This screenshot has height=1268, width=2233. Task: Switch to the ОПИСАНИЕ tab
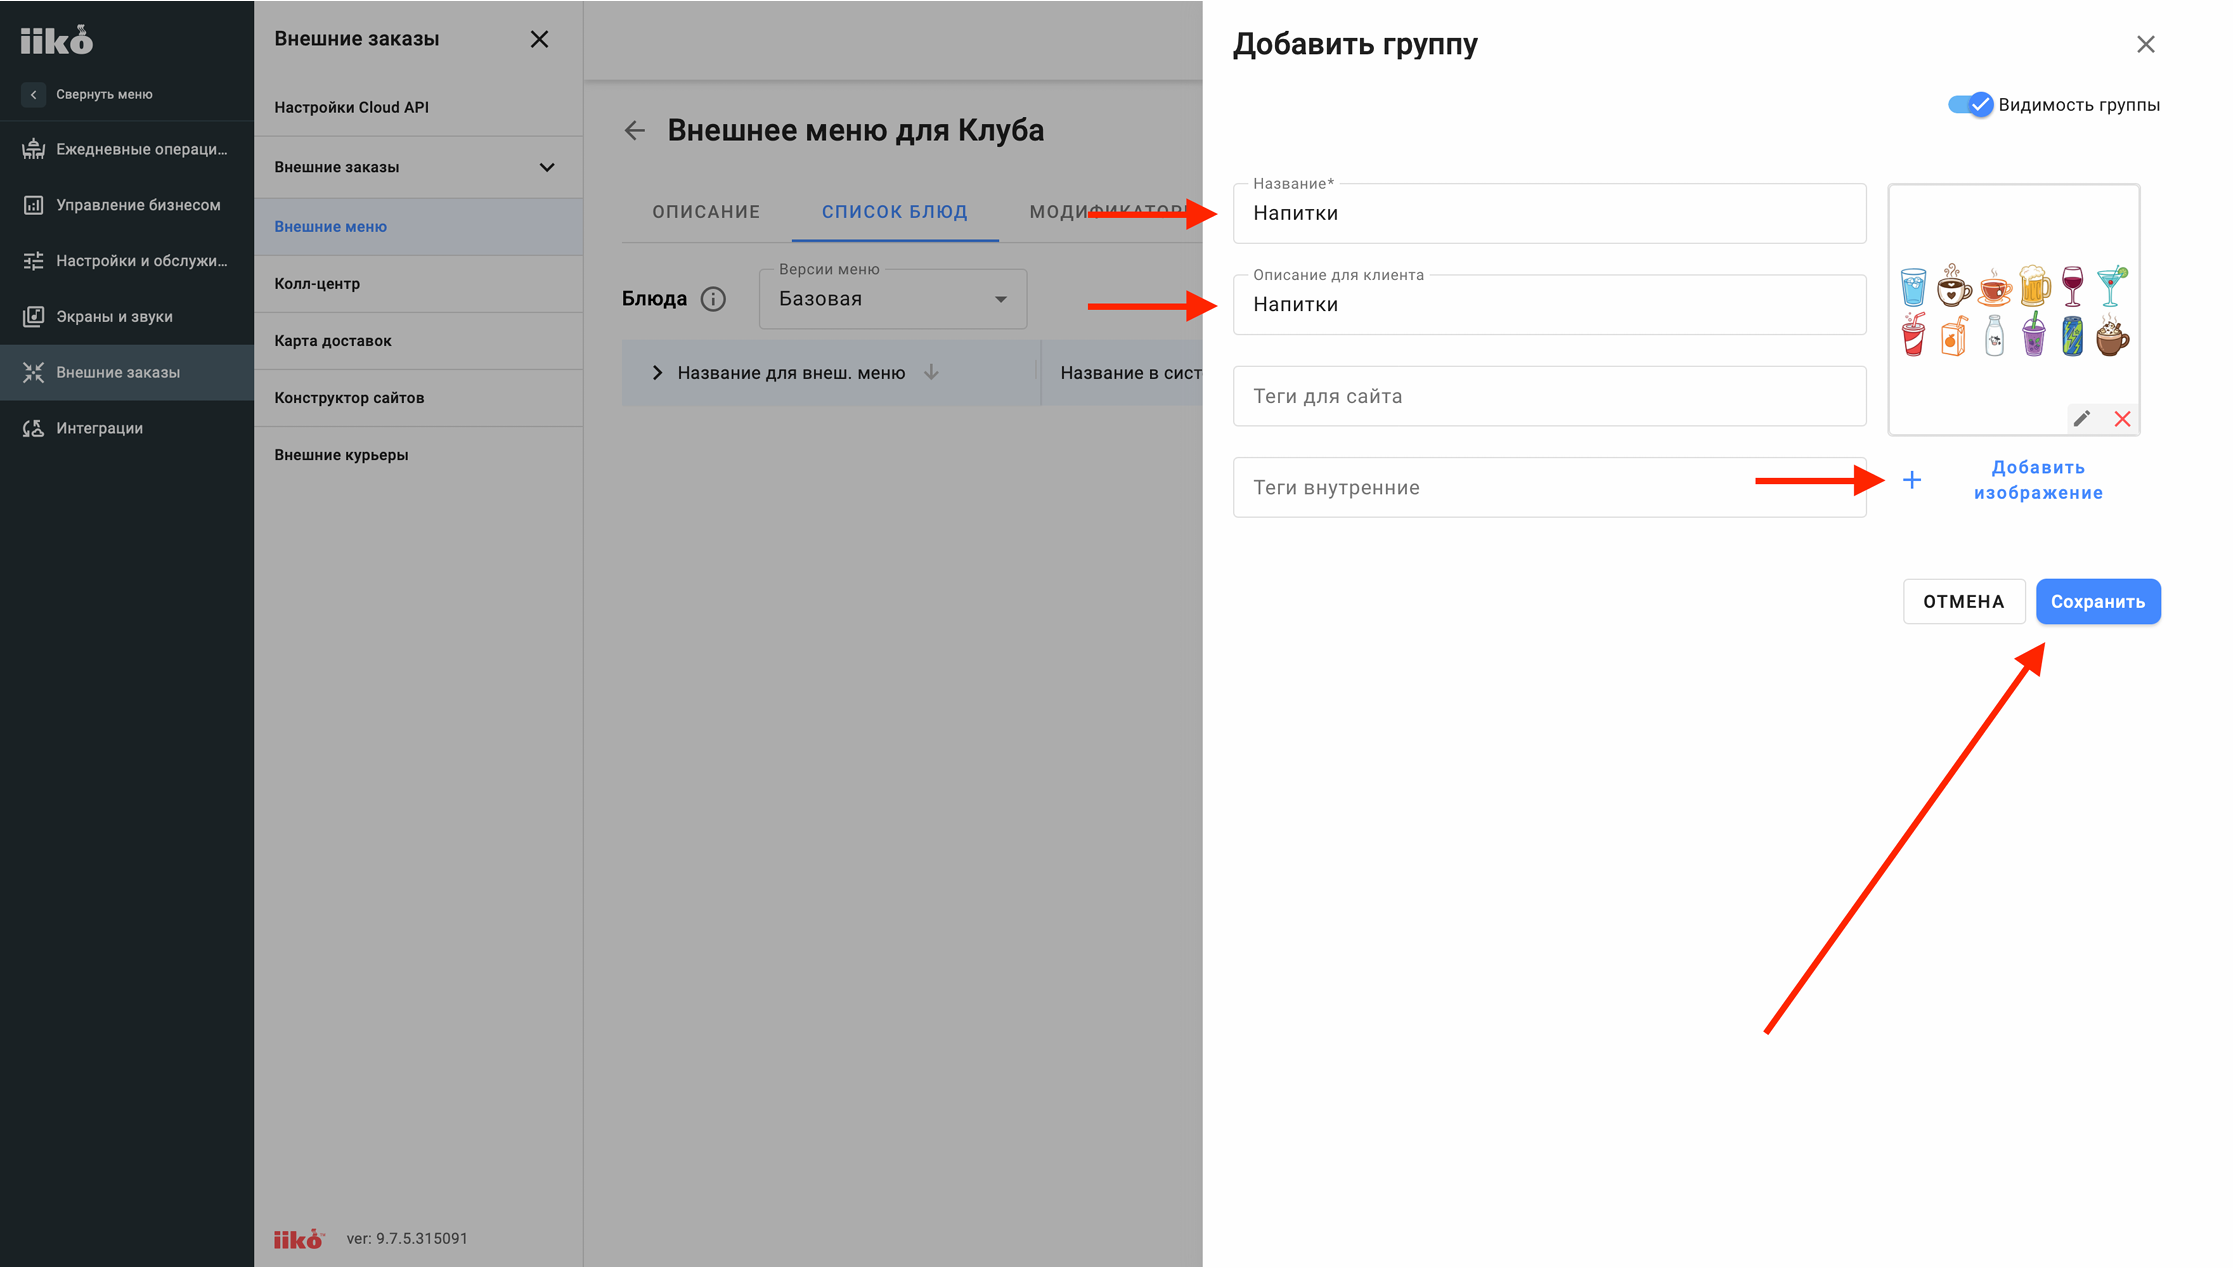coord(706,212)
